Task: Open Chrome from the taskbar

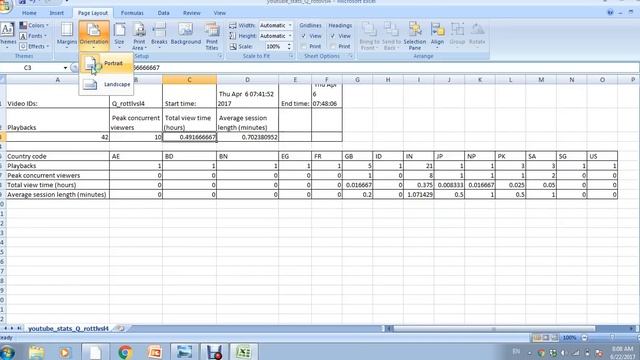Action: pos(125,352)
